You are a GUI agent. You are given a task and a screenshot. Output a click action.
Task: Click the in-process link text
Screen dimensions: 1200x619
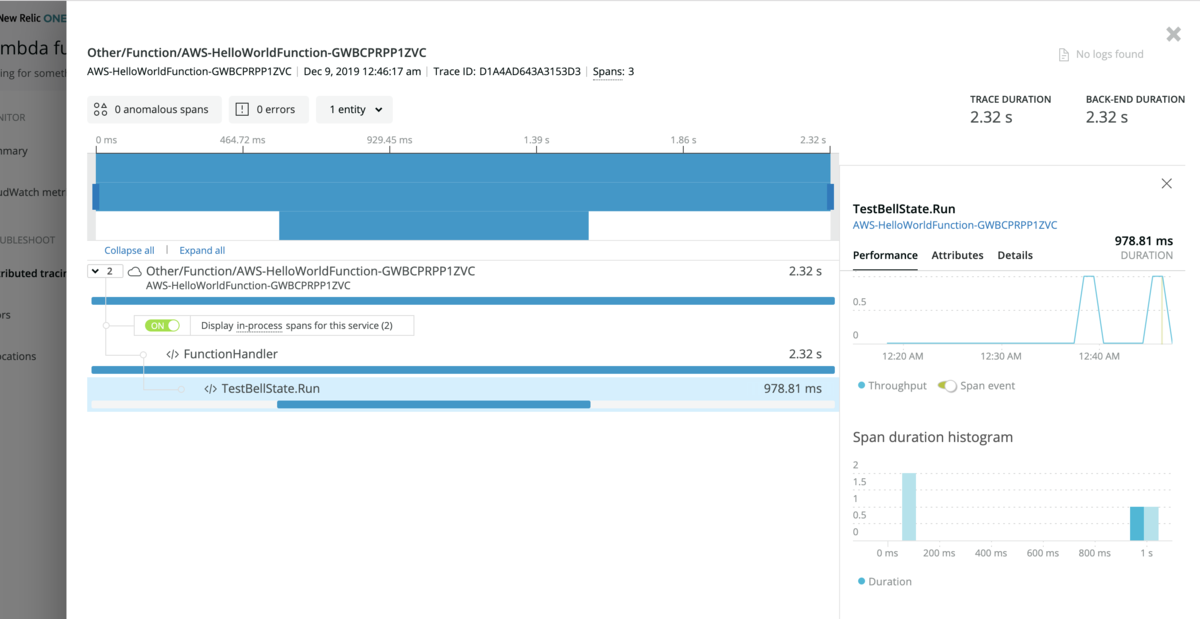tap(257, 325)
